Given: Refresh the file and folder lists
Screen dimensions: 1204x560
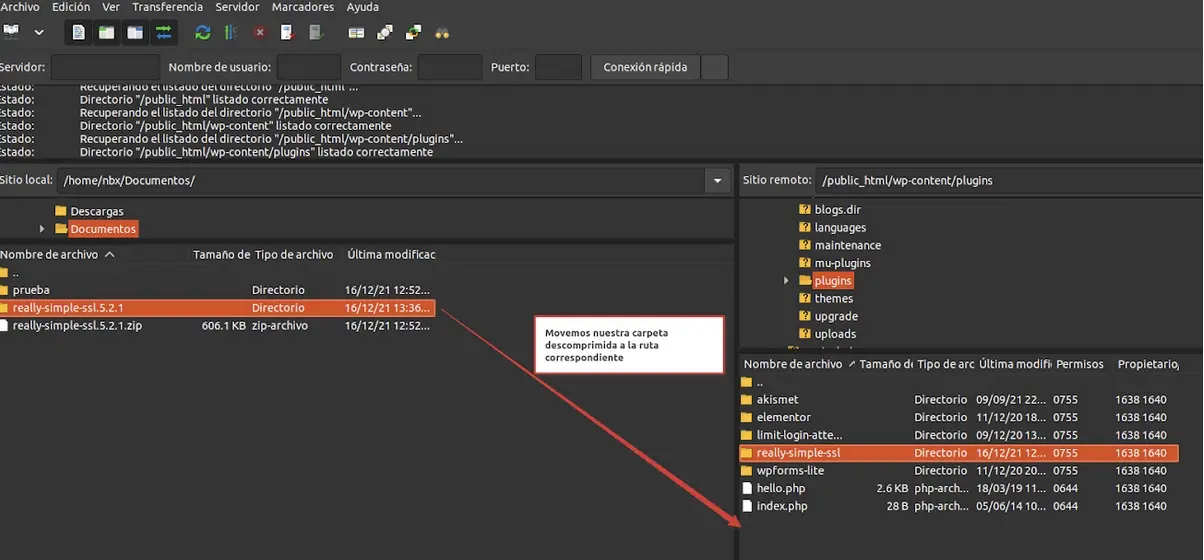Looking at the screenshot, I should 203,32.
